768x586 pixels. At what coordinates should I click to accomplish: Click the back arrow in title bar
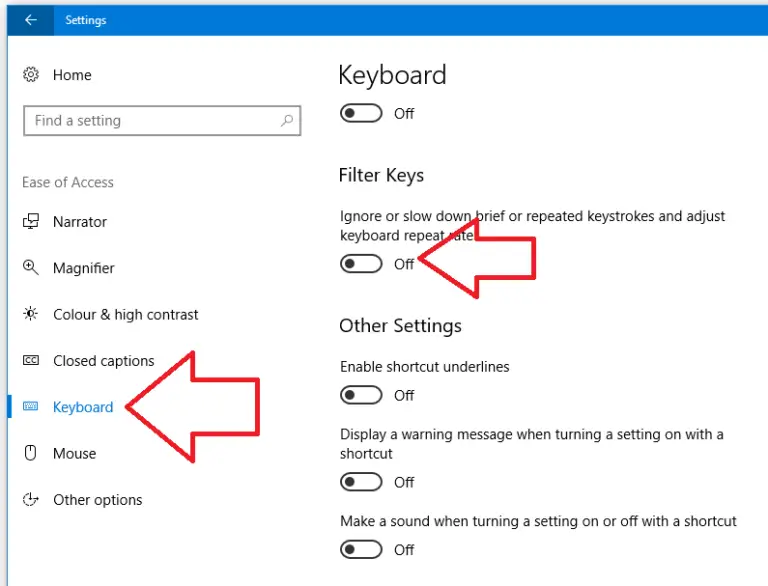[x=31, y=20]
